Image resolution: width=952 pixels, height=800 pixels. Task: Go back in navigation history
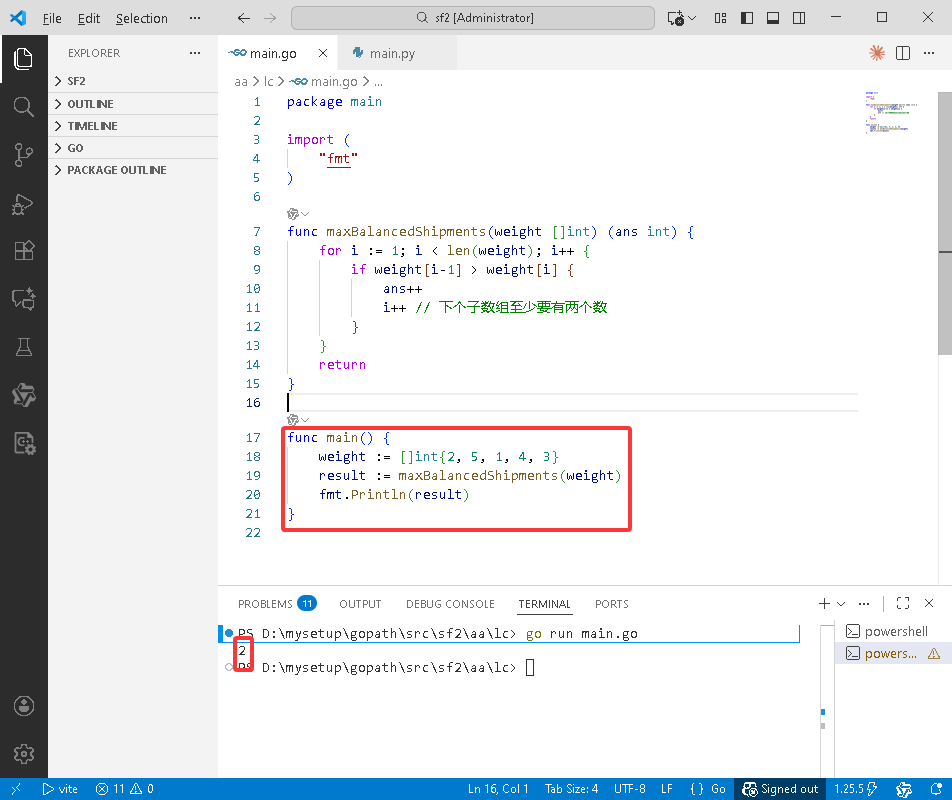coord(243,18)
